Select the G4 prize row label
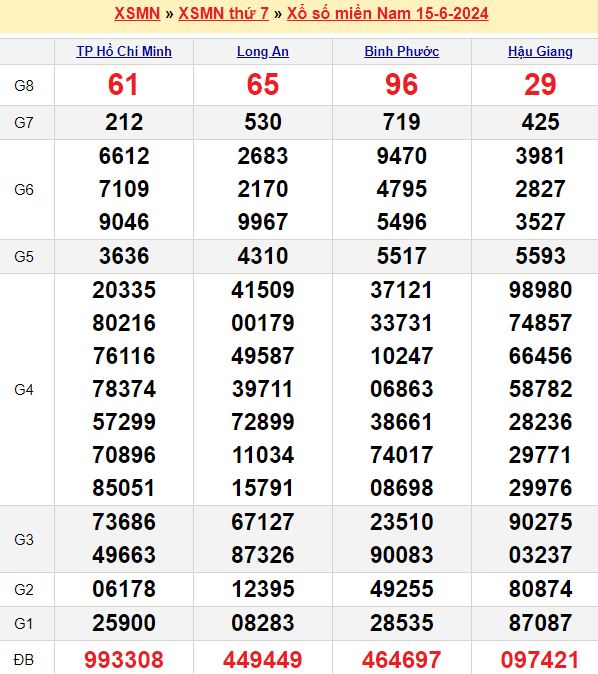The width and height of the screenshot is (598, 674). coord(24,389)
